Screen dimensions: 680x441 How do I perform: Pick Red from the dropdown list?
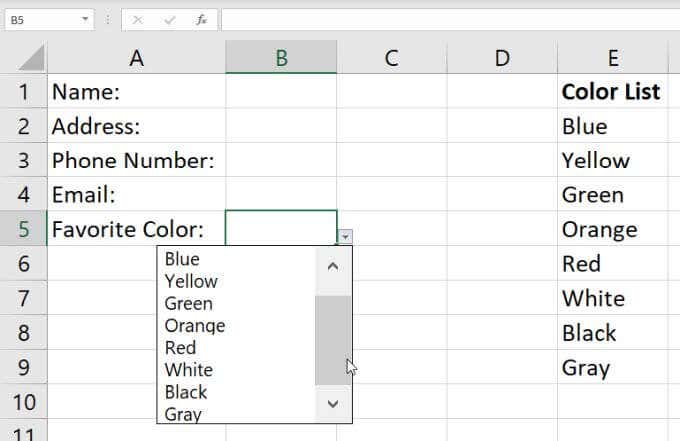180,347
